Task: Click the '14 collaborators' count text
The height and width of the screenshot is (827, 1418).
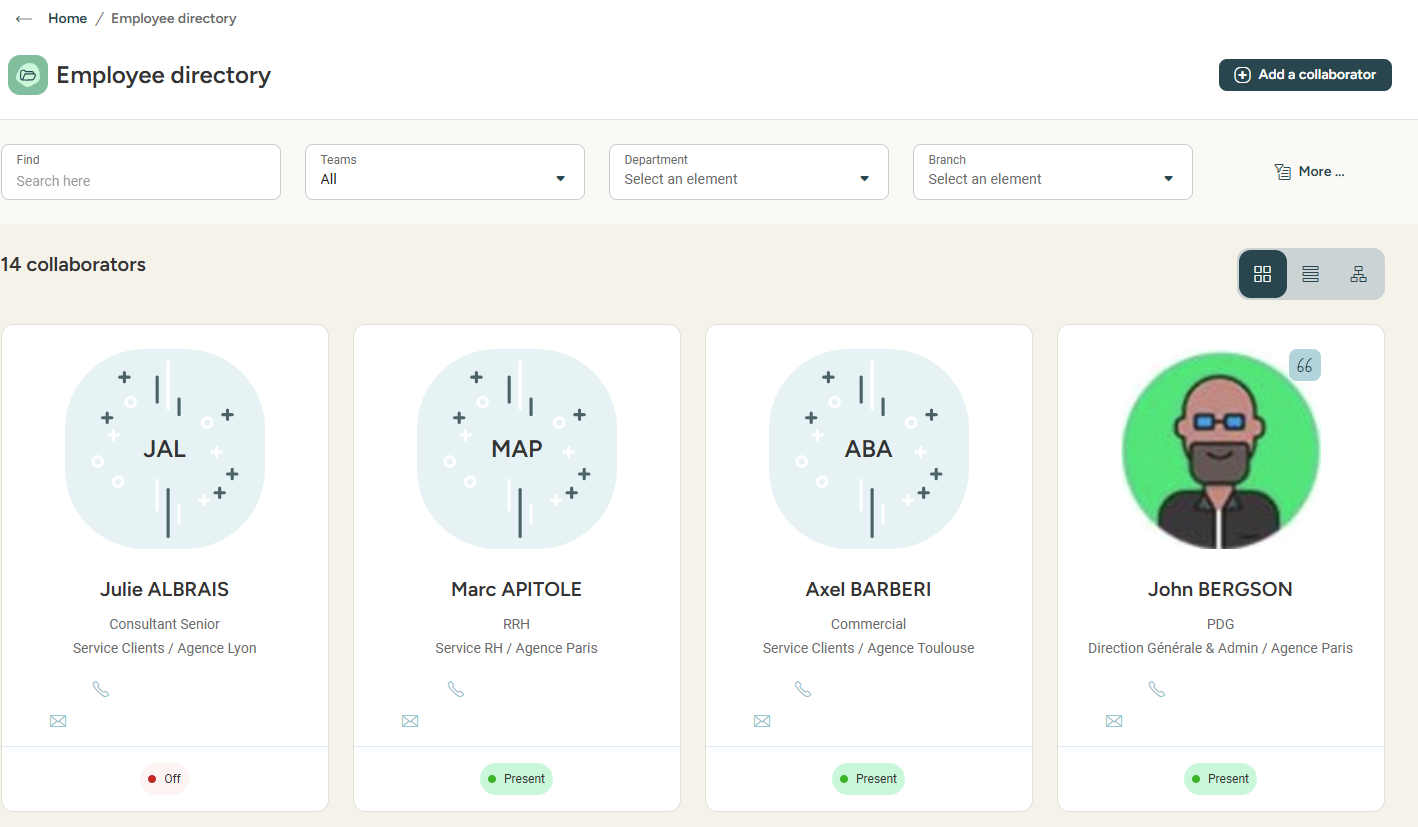Action: point(73,265)
